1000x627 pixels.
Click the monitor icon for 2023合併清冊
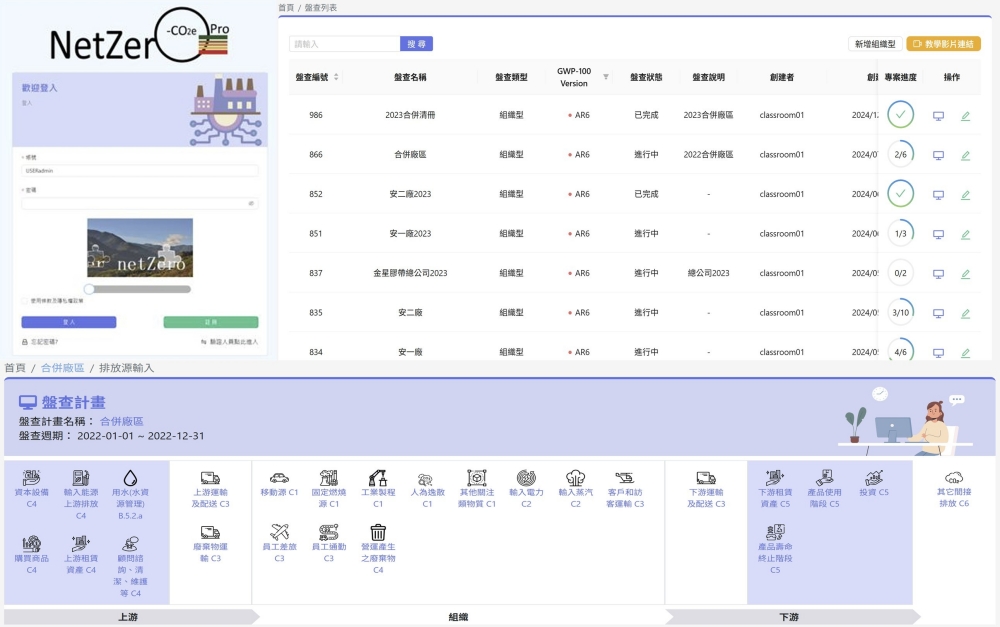937,115
